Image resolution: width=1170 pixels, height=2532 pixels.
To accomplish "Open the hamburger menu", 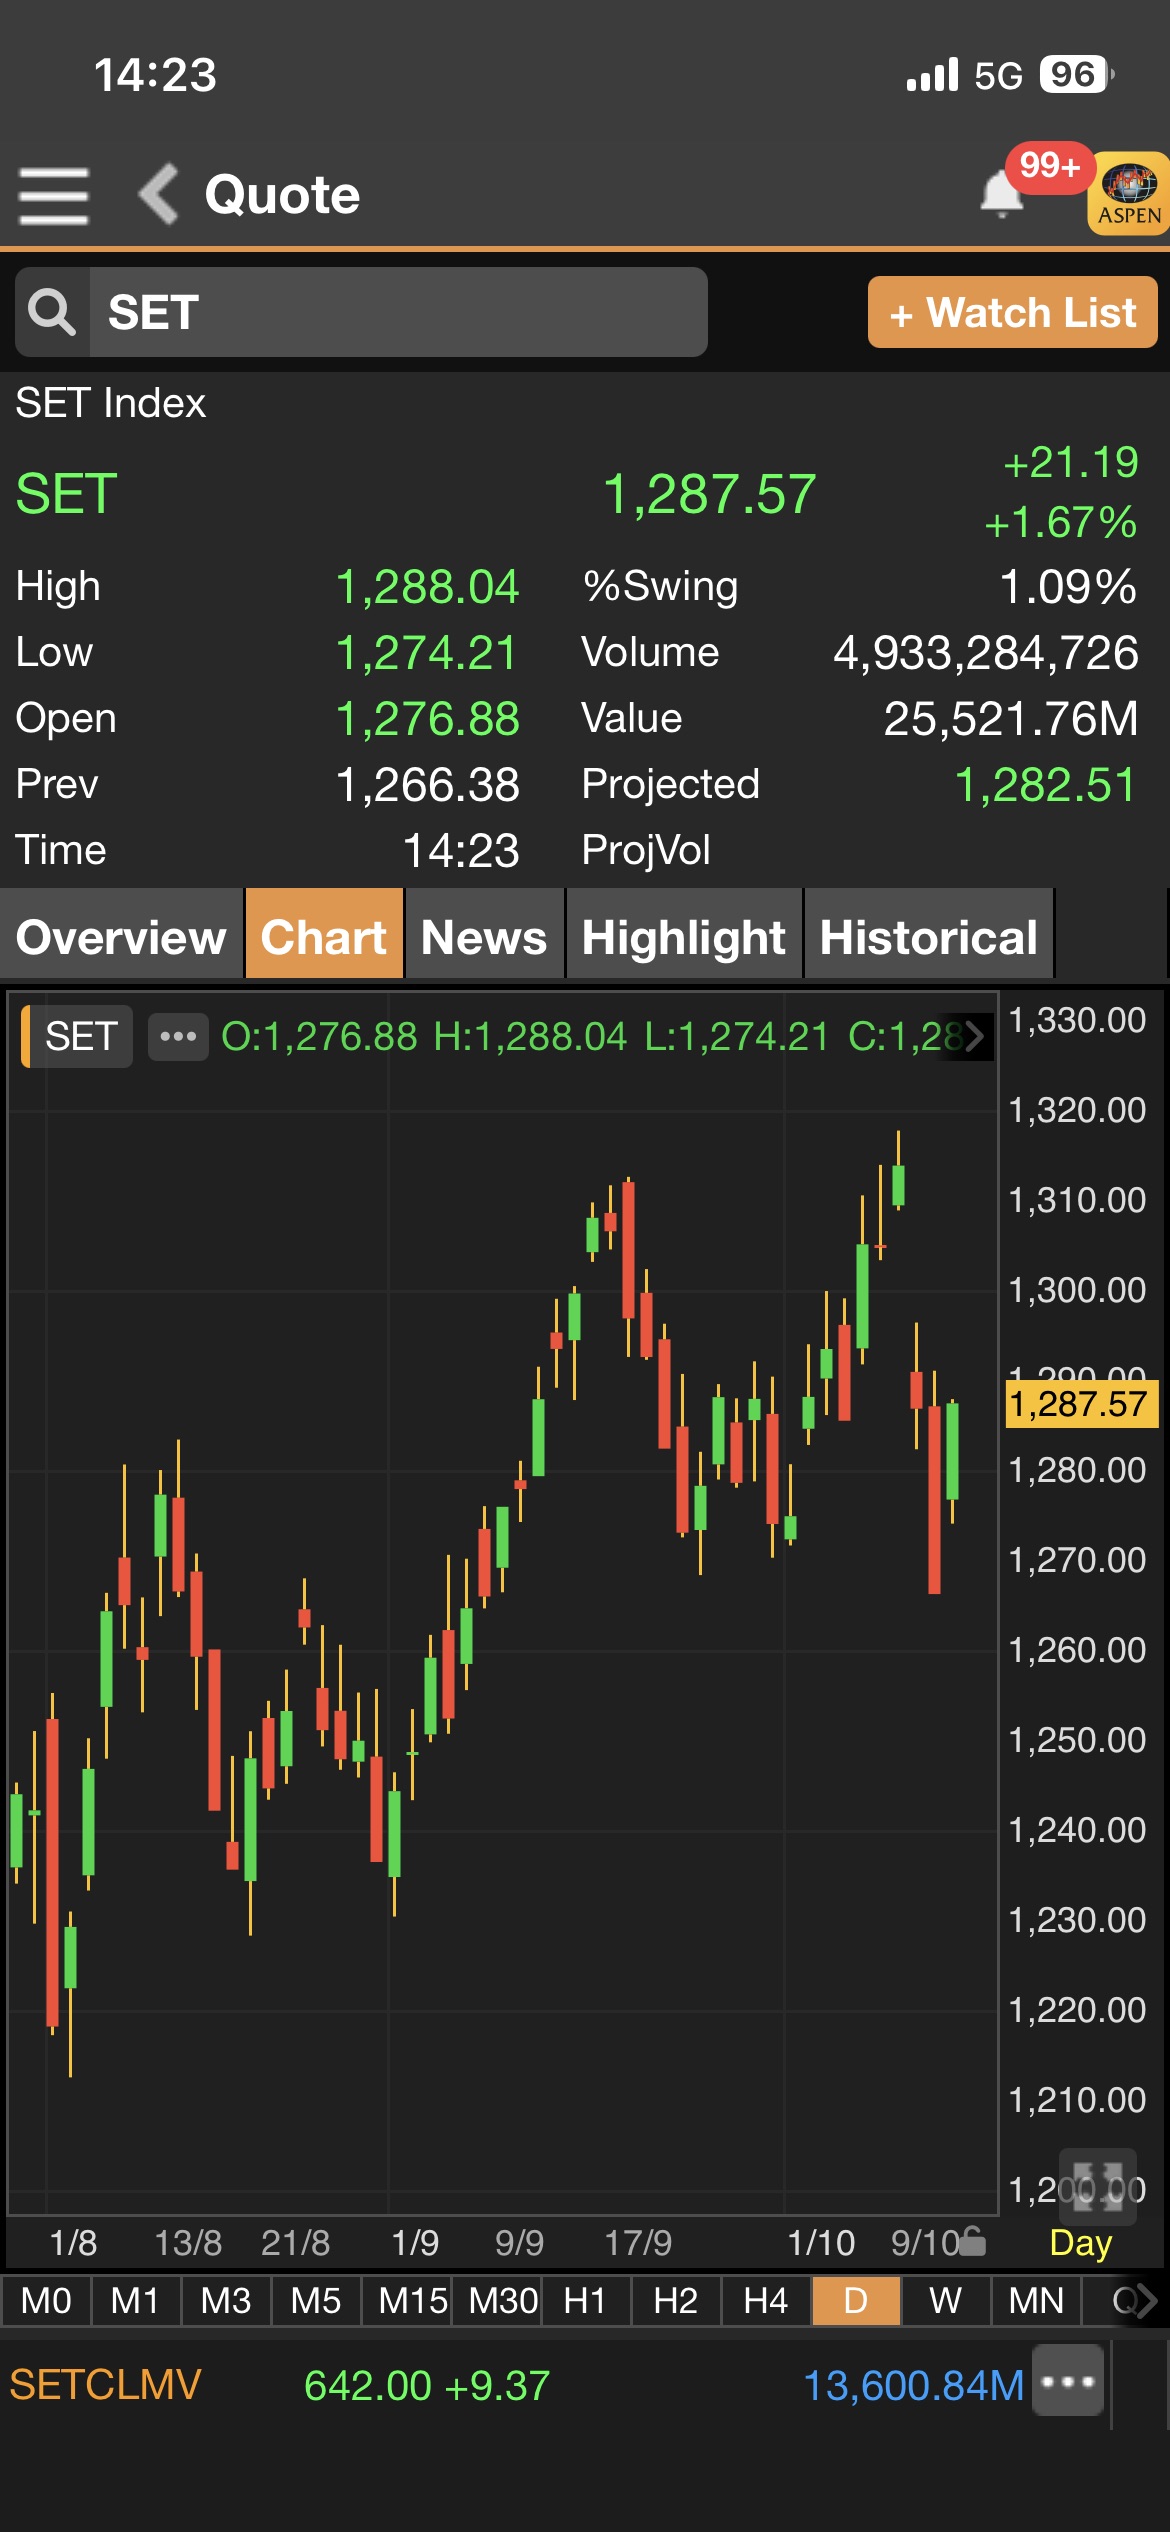I will (x=54, y=195).
